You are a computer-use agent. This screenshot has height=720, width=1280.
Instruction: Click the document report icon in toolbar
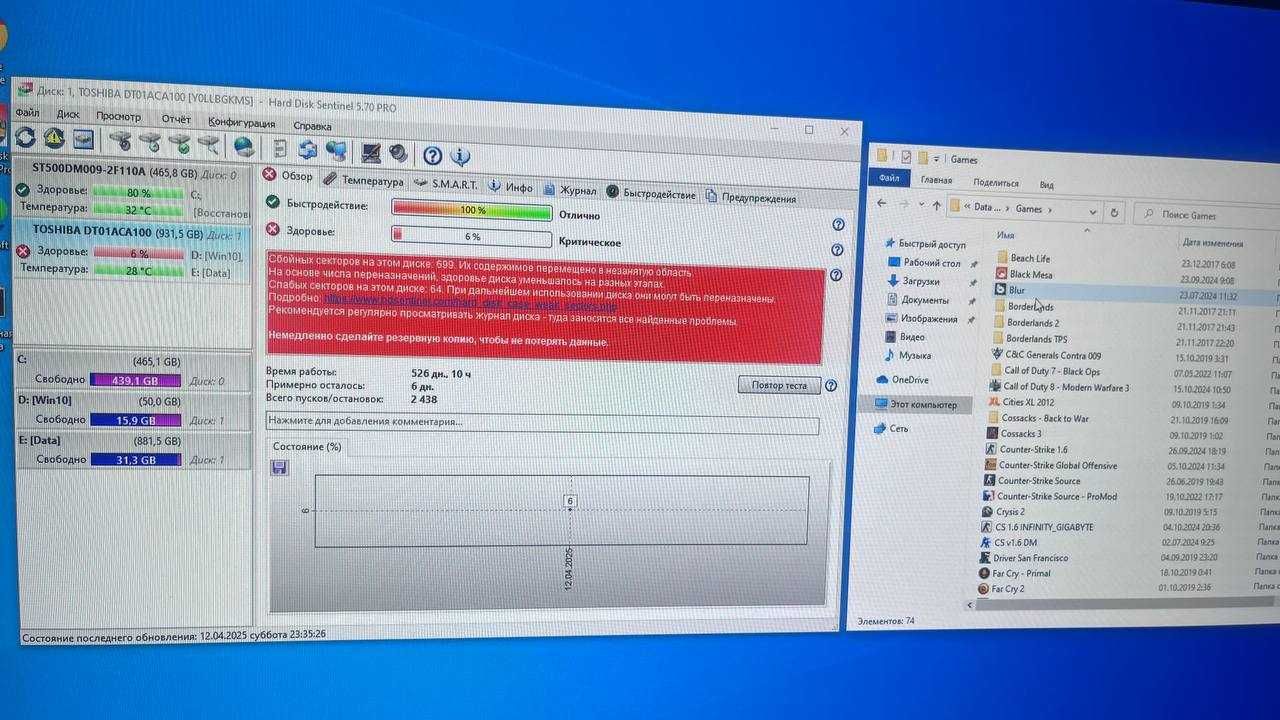coord(279,148)
